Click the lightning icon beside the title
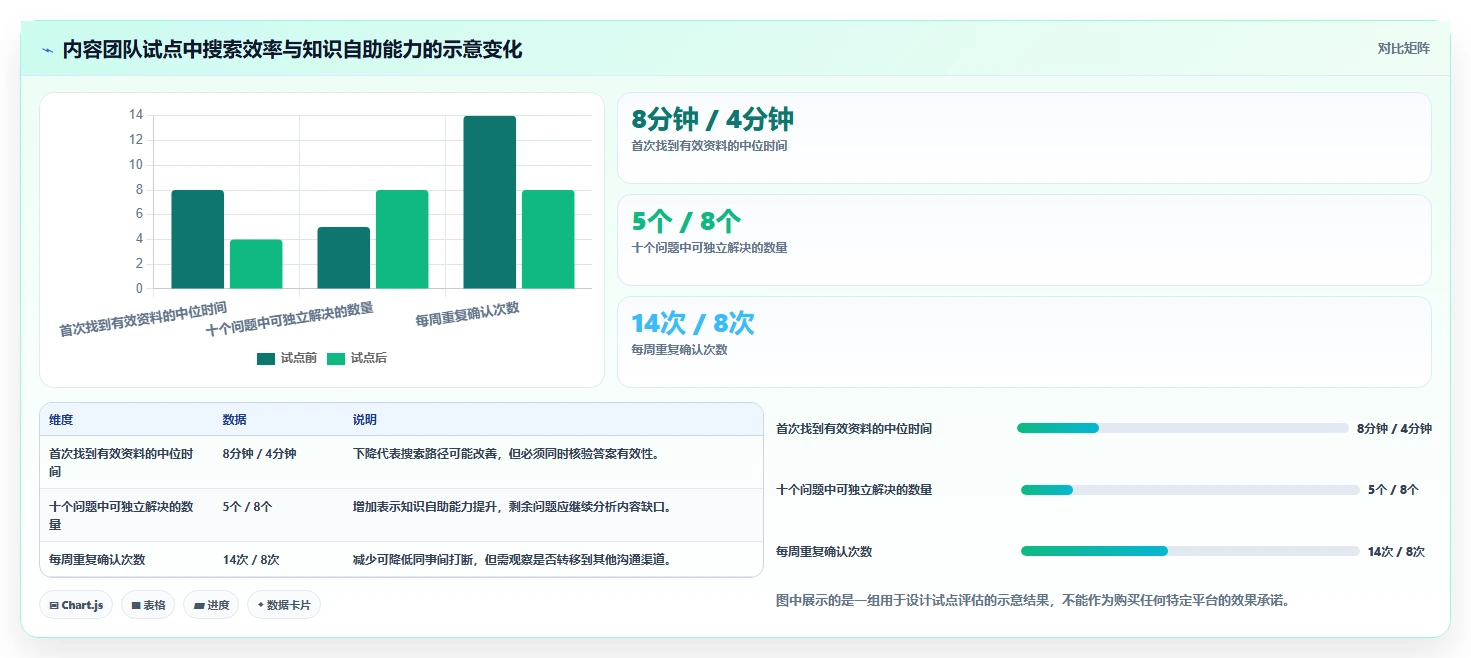Viewport: 1471px width, 658px height. (47, 49)
